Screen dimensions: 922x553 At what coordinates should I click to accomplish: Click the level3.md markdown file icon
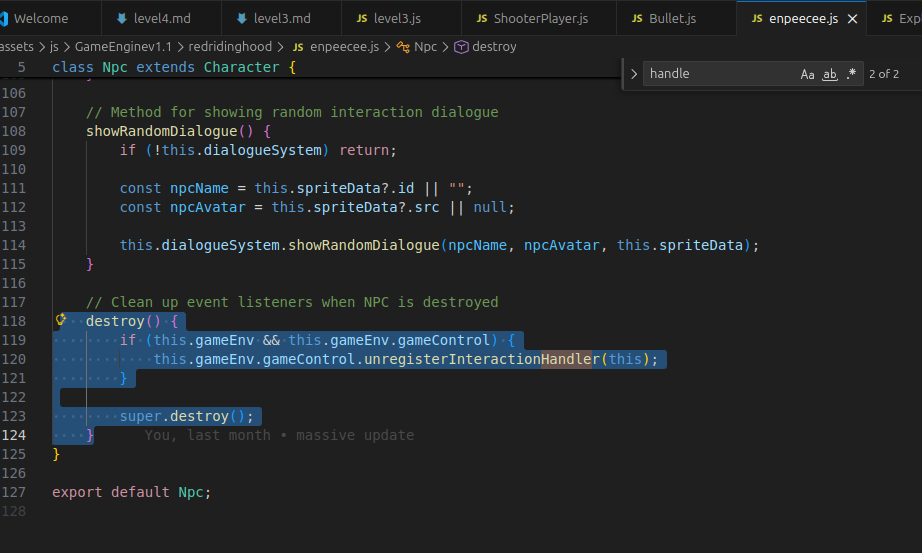(x=241, y=19)
